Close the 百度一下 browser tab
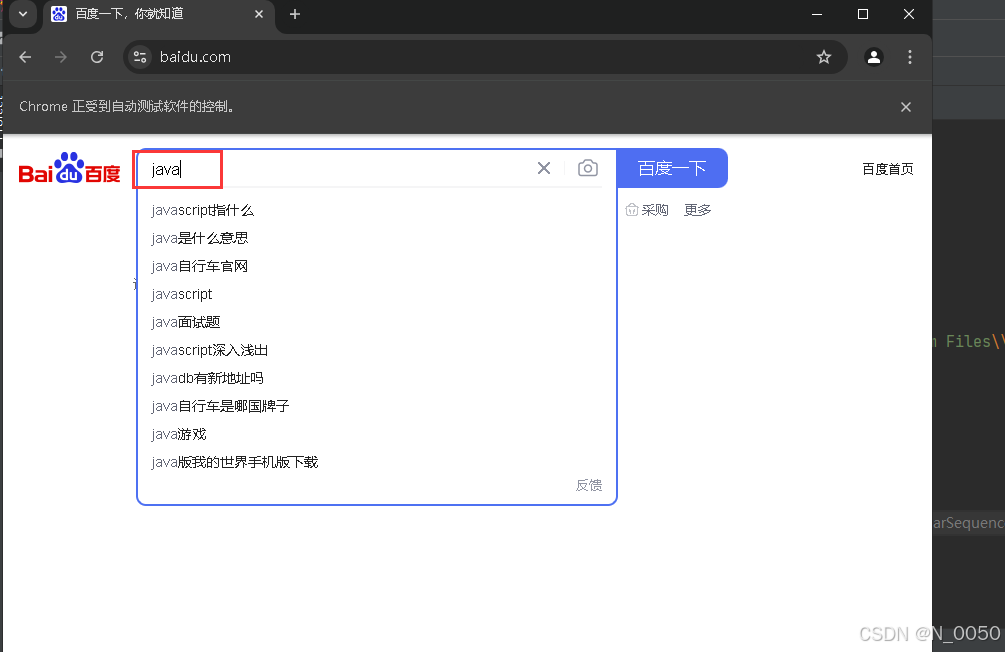The height and width of the screenshot is (652, 1005). [x=259, y=14]
